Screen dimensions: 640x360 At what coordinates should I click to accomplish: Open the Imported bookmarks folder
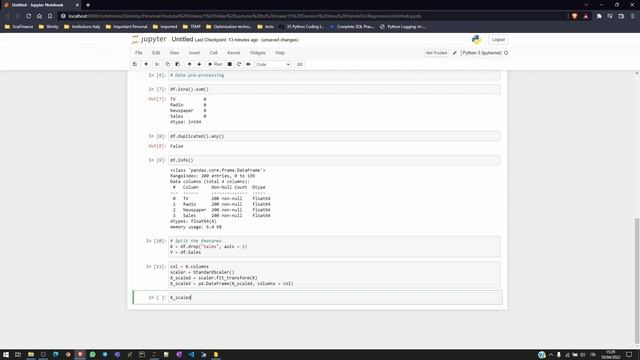coord(165,27)
